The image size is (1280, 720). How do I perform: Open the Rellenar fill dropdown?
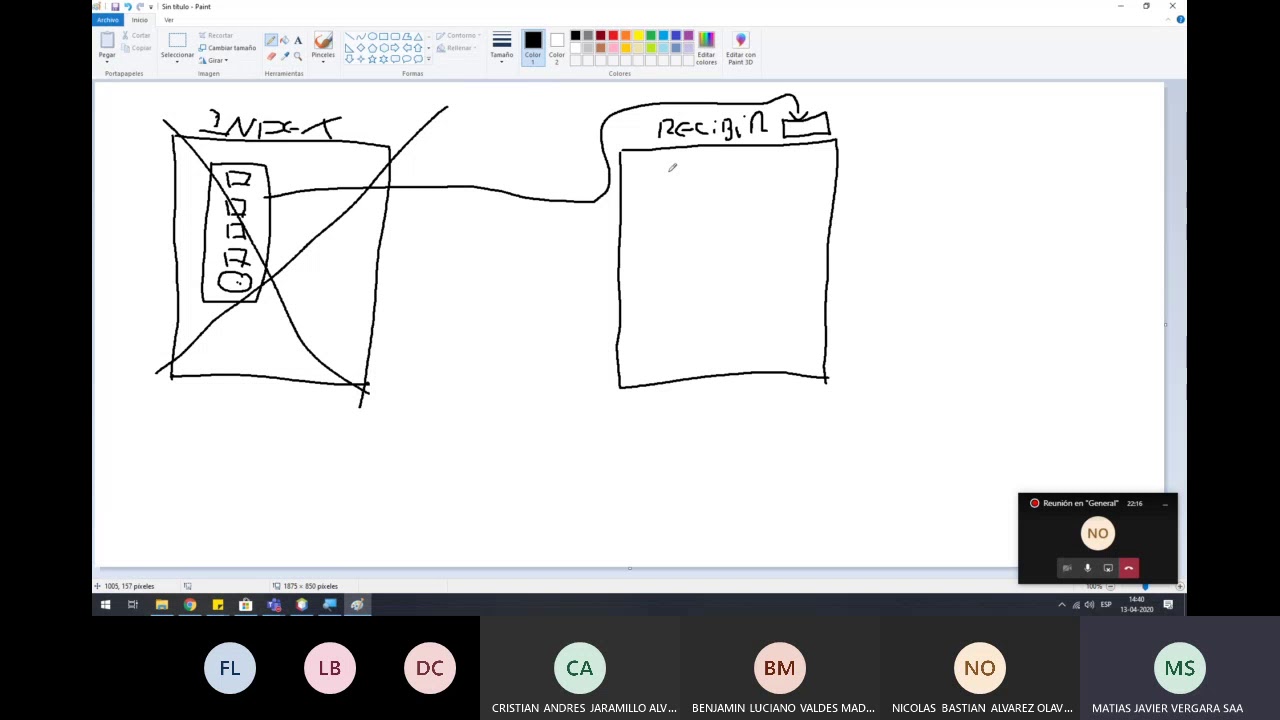[457, 48]
